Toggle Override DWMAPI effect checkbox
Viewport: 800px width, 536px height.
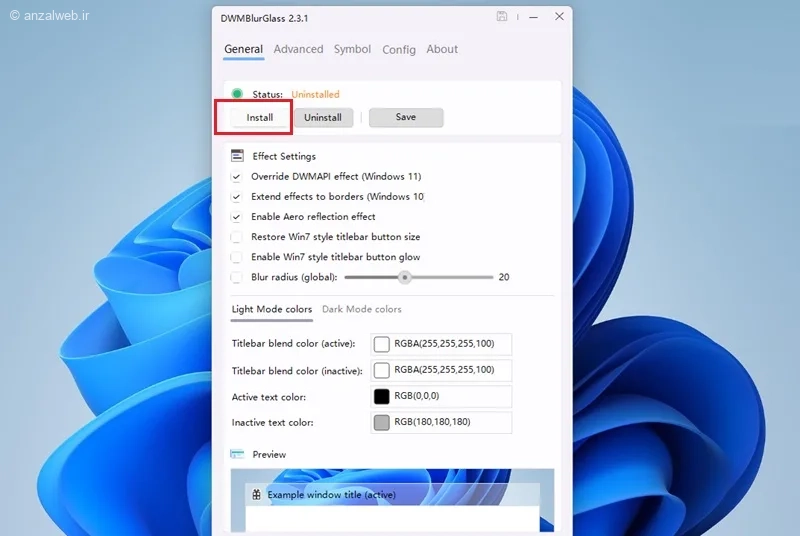236,177
